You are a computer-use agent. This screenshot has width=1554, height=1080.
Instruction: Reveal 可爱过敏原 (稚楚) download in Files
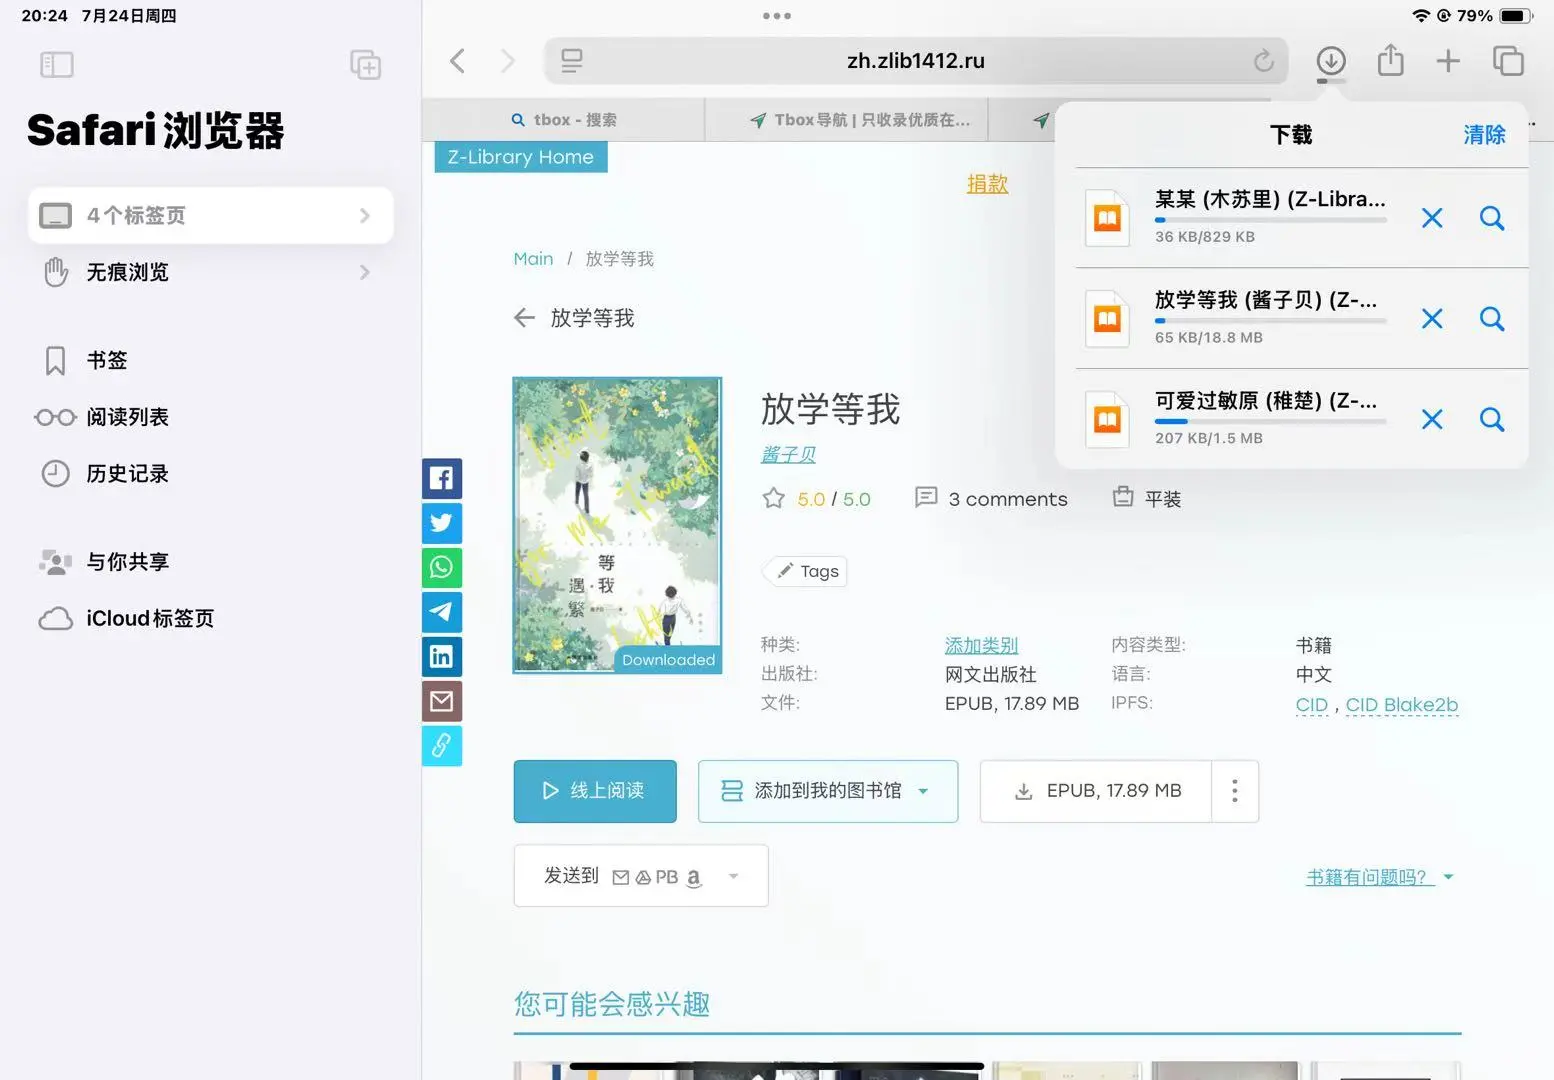(x=1492, y=419)
